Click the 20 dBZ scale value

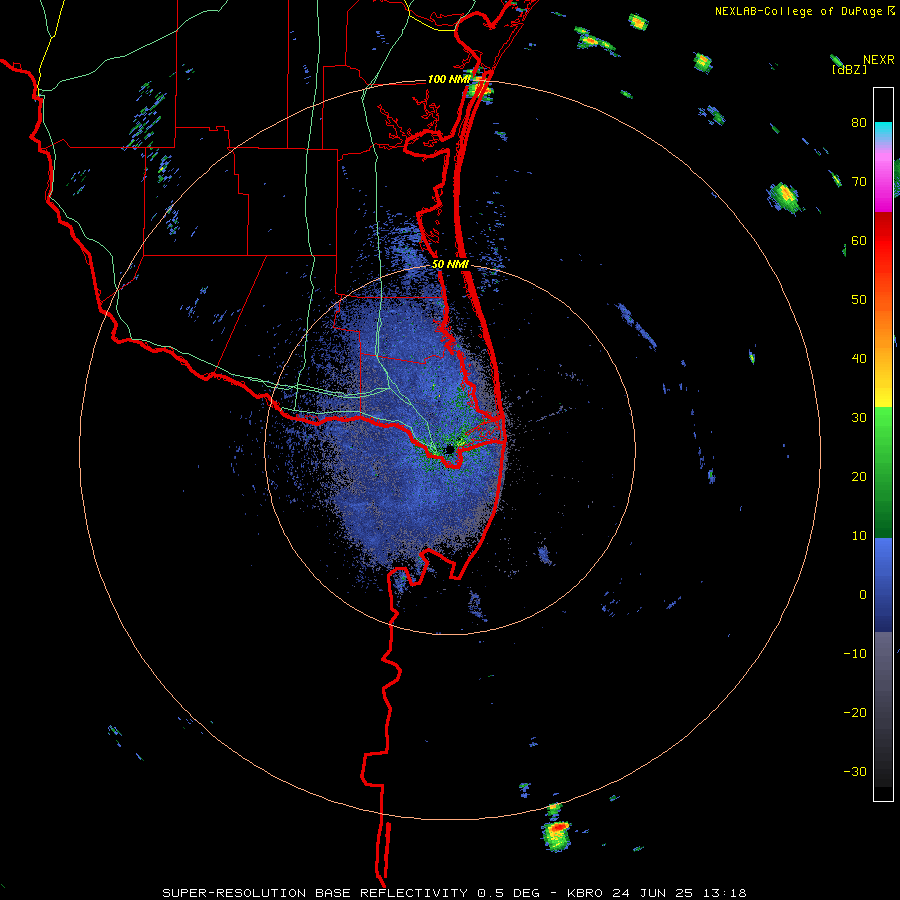[x=859, y=477]
